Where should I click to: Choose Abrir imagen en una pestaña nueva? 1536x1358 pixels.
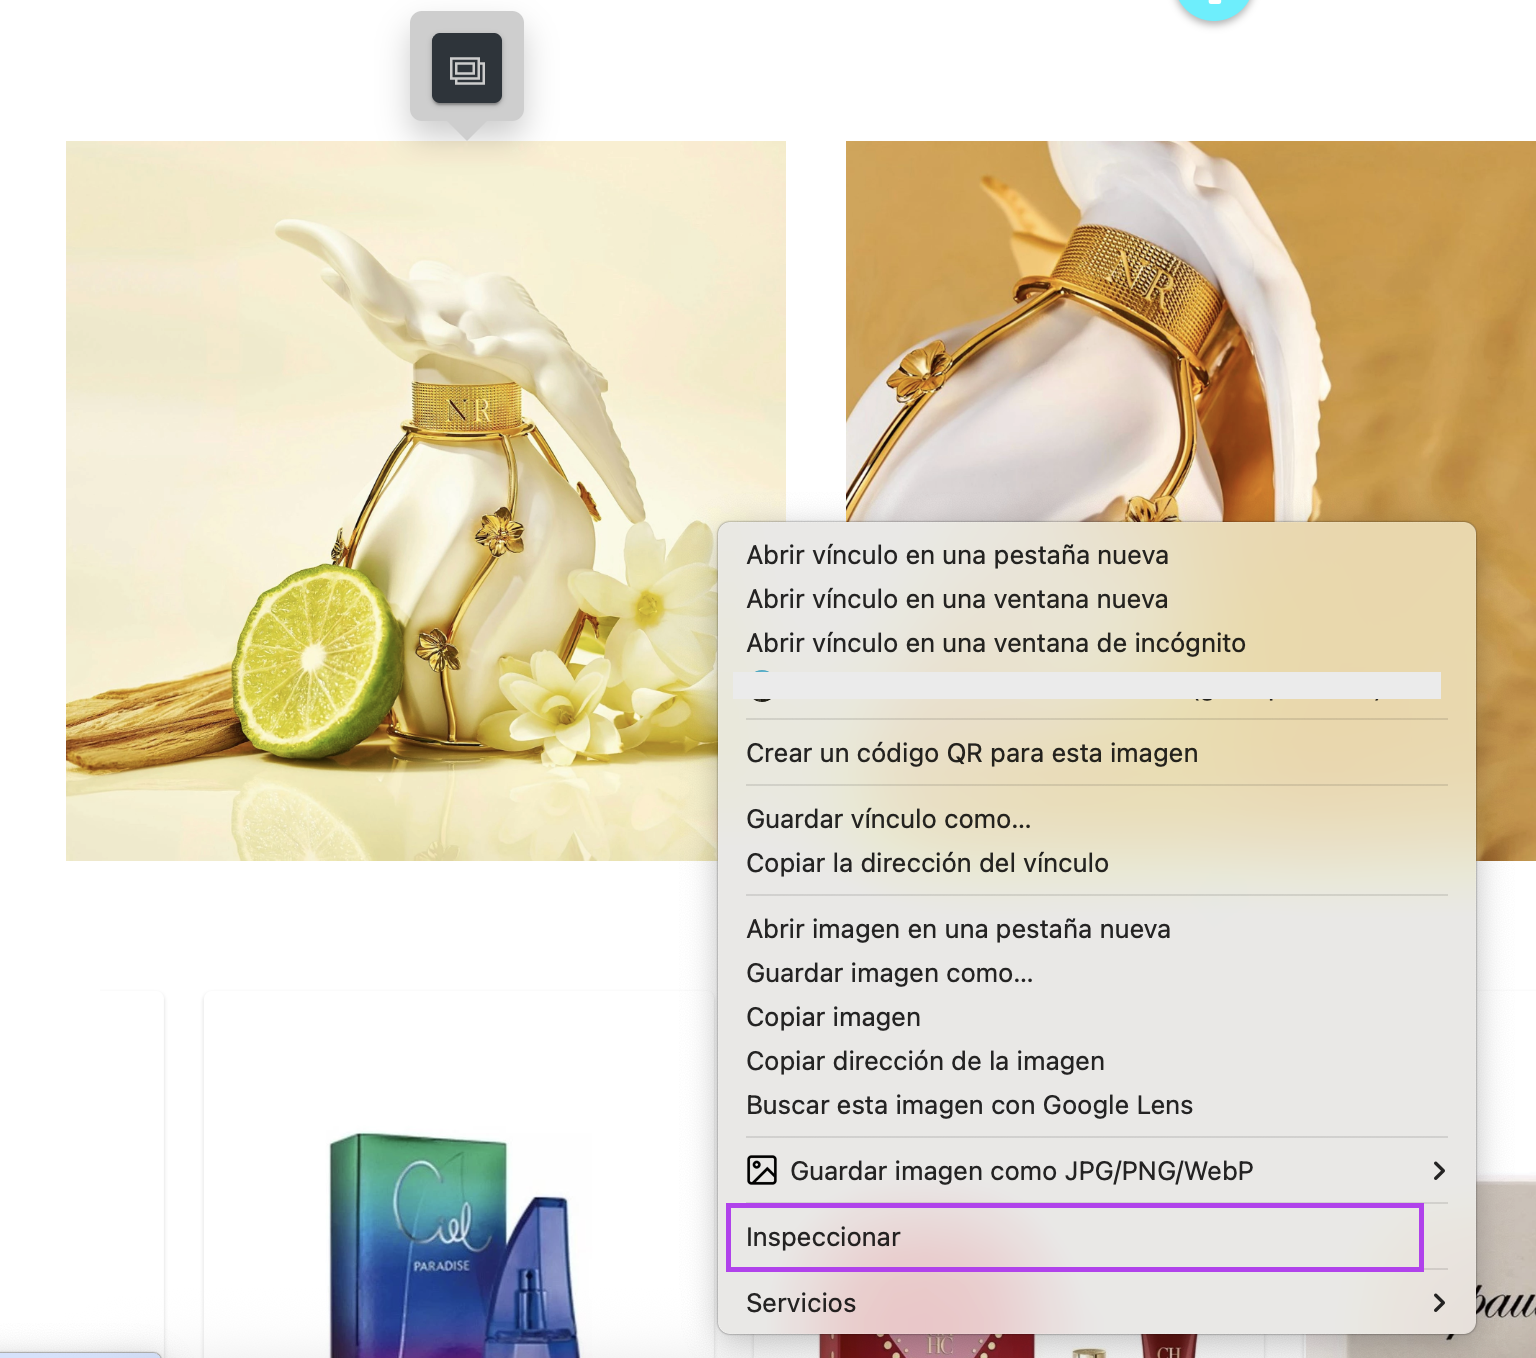(958, 929)
